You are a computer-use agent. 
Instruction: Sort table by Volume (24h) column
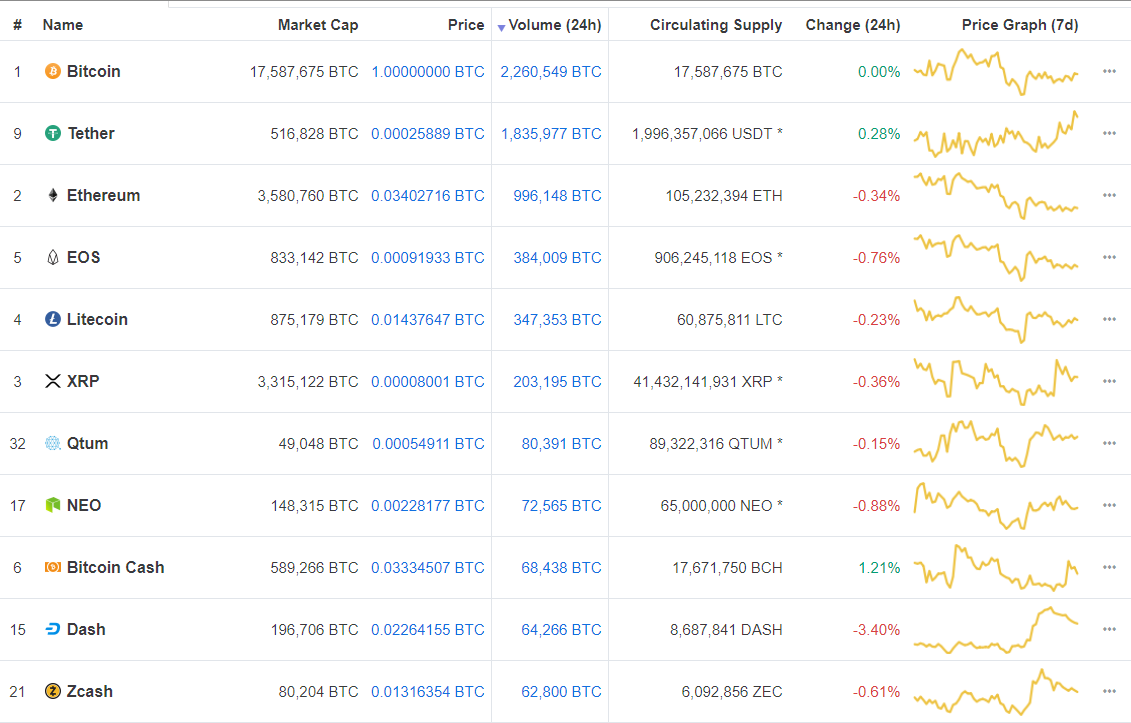click(x=554, y=25)
